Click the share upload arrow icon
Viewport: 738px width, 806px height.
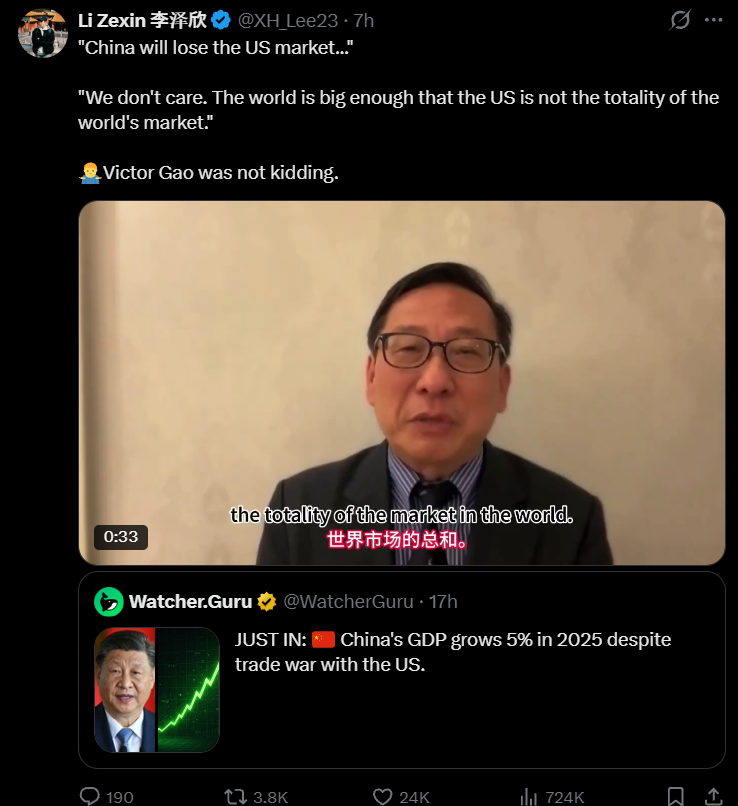pyautogui.click(x=713, y=796)
